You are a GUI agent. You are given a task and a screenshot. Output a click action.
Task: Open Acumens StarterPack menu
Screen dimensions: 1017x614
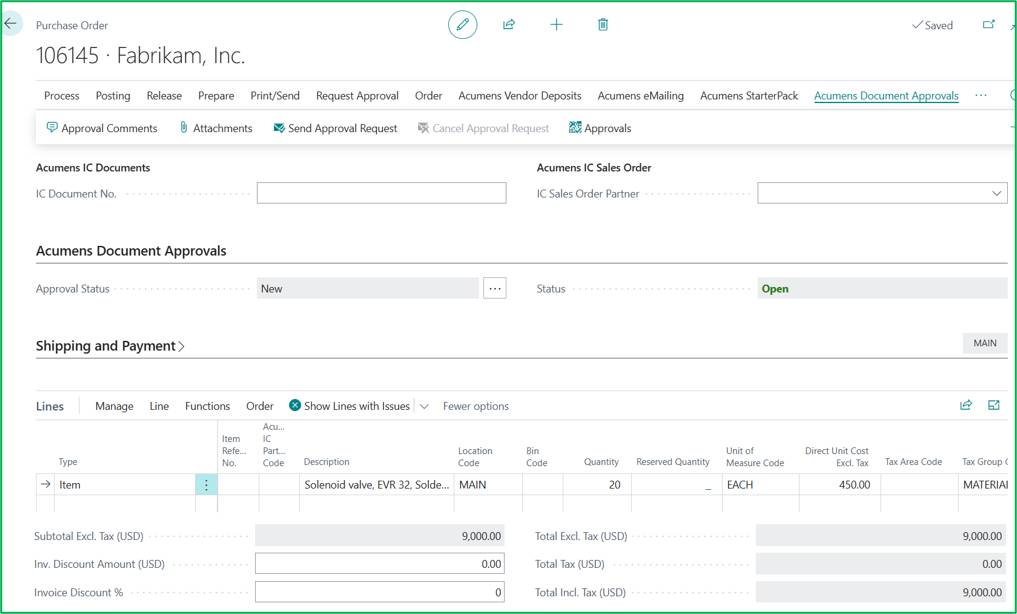749,95
